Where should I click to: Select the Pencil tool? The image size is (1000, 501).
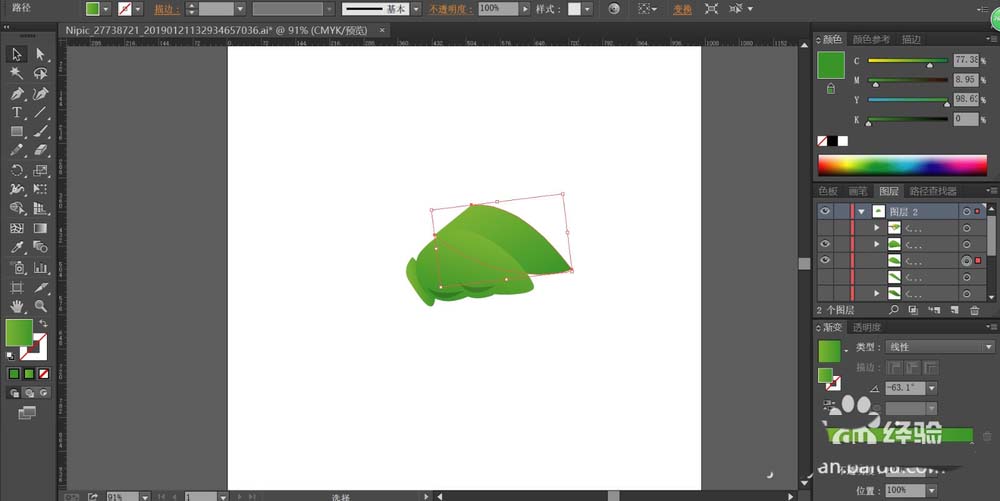[x=17, y=151]
